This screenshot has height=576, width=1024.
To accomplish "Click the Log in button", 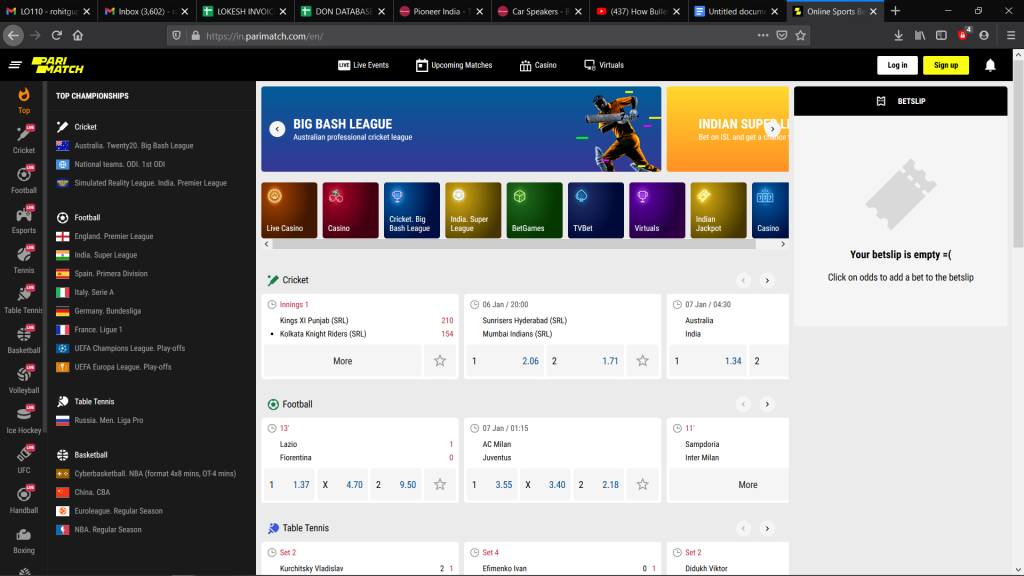I will (897, 65).
